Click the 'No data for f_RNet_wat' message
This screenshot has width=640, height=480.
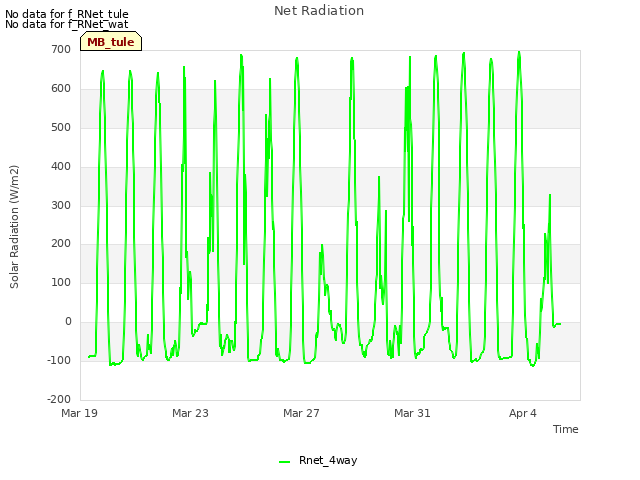tap(67, 24)
